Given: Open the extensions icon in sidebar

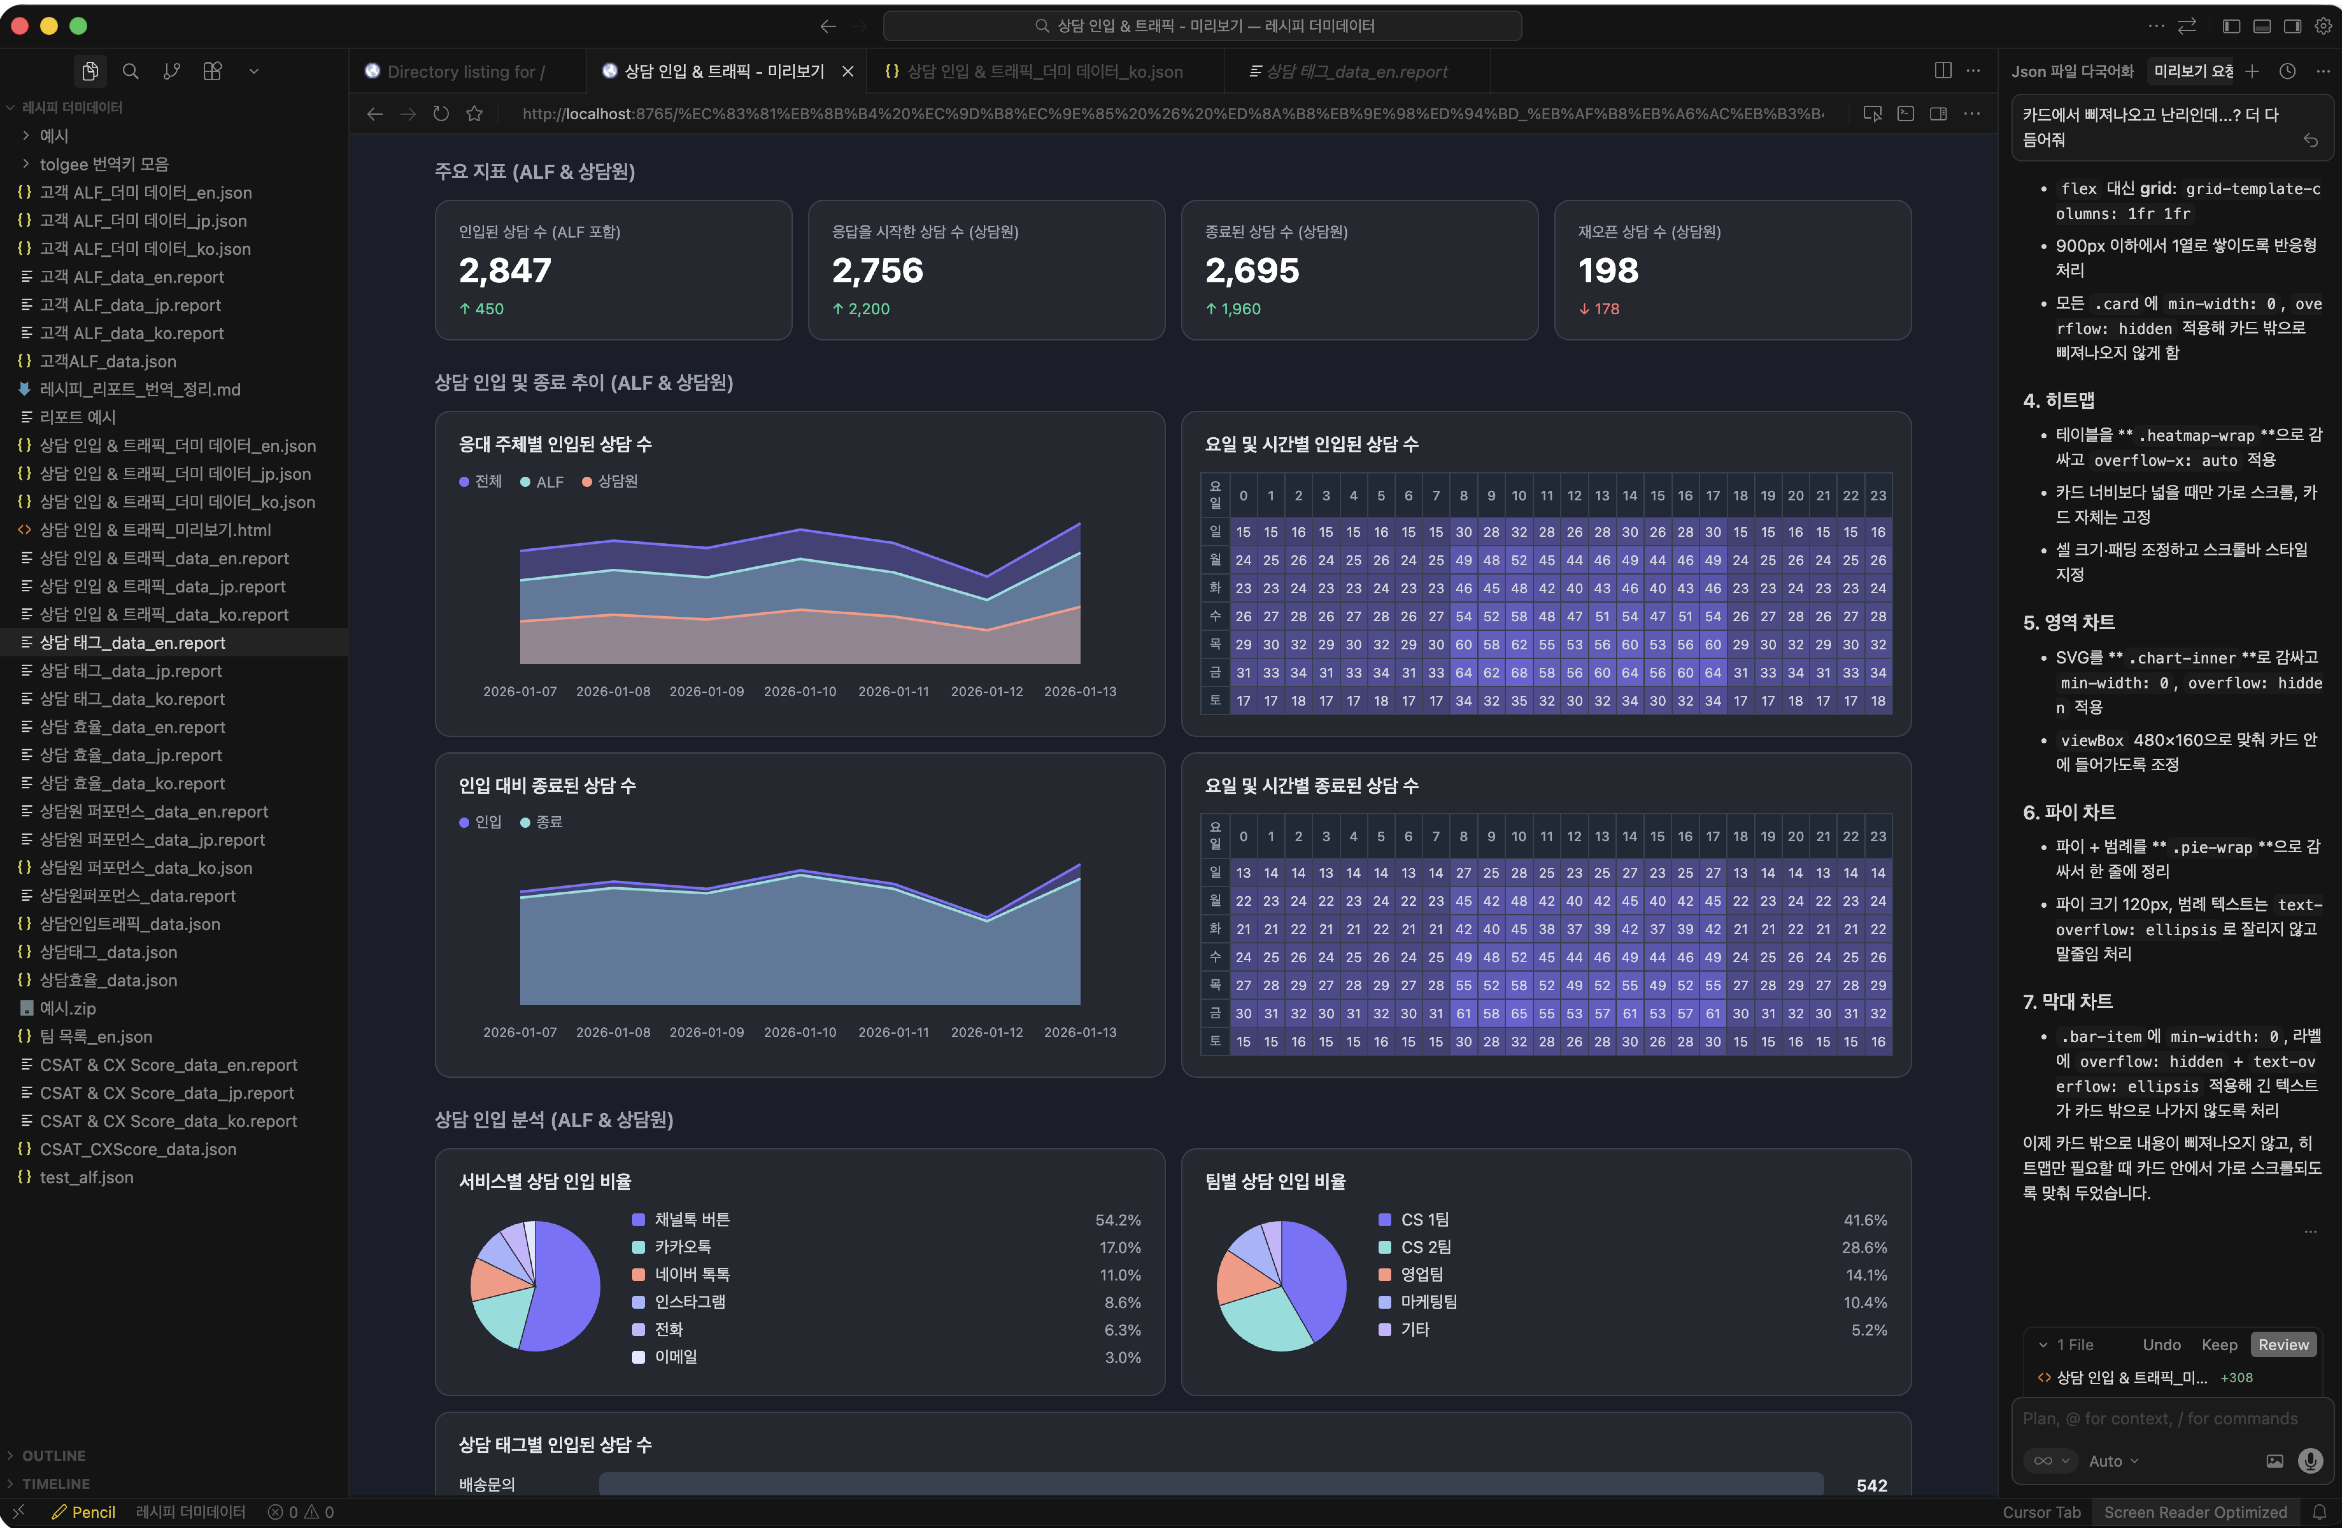Looking at the screenshot, I should [x=213, y=71].
